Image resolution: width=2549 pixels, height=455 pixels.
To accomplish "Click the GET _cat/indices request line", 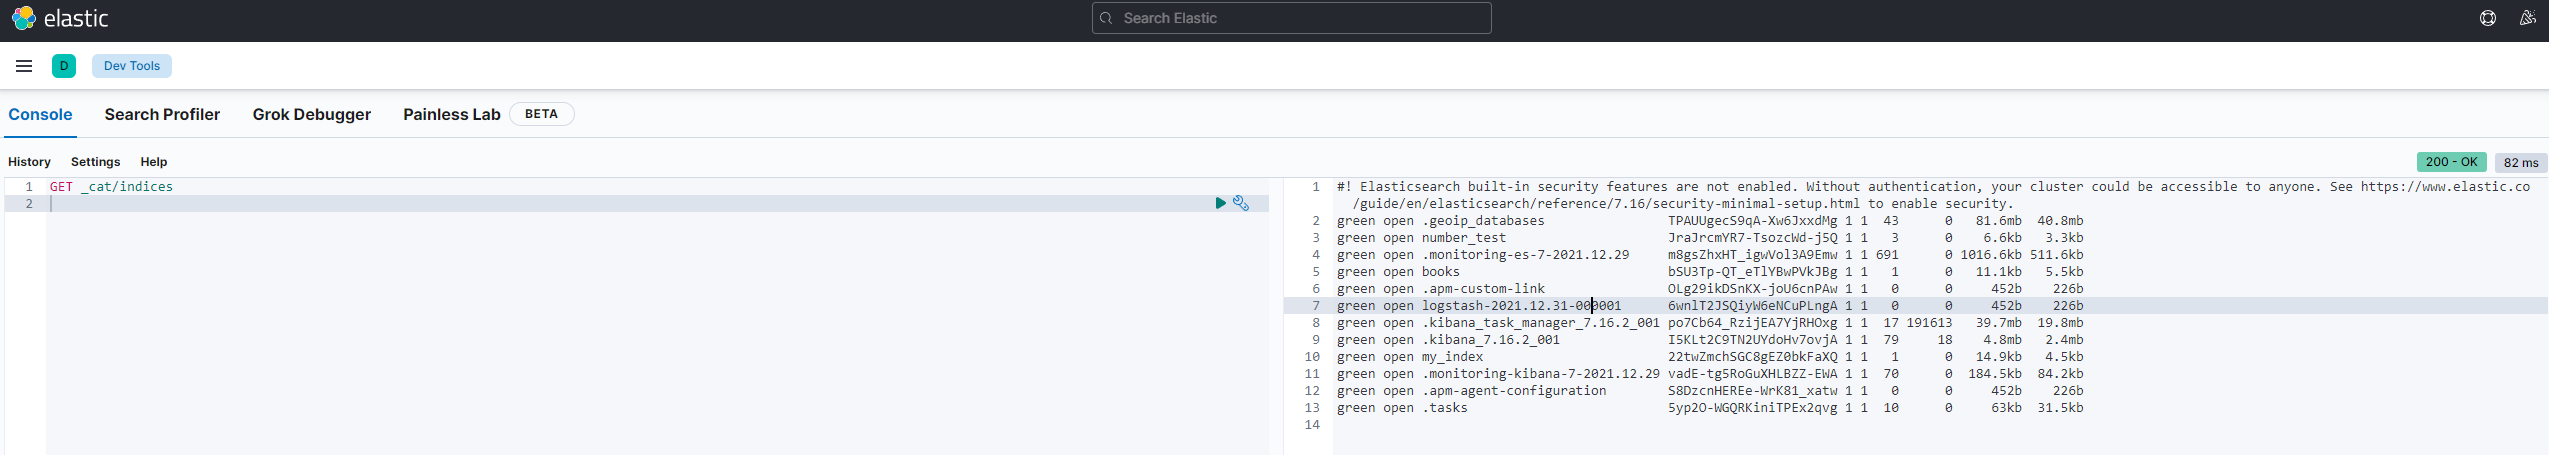I will [x=111, y=186].
